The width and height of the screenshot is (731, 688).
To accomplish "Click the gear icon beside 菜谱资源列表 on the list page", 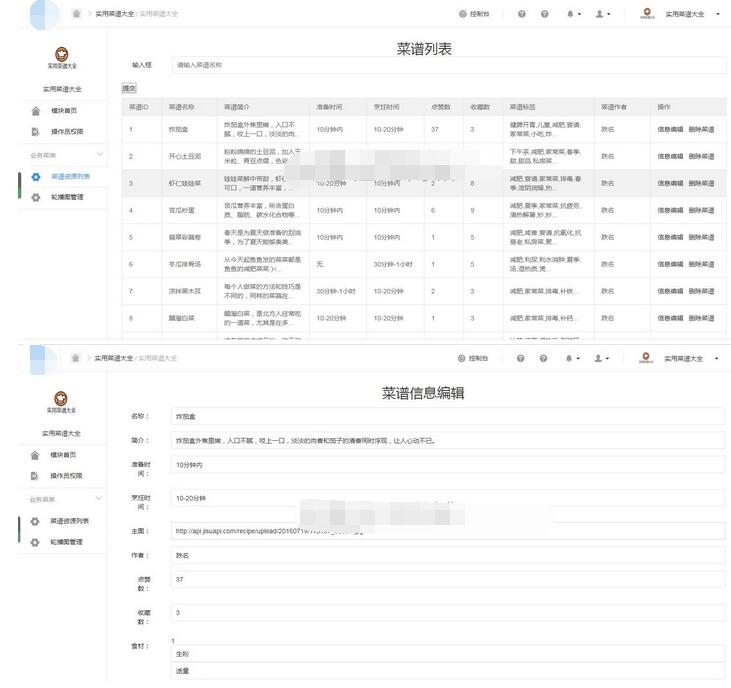I will pos(36,177).
